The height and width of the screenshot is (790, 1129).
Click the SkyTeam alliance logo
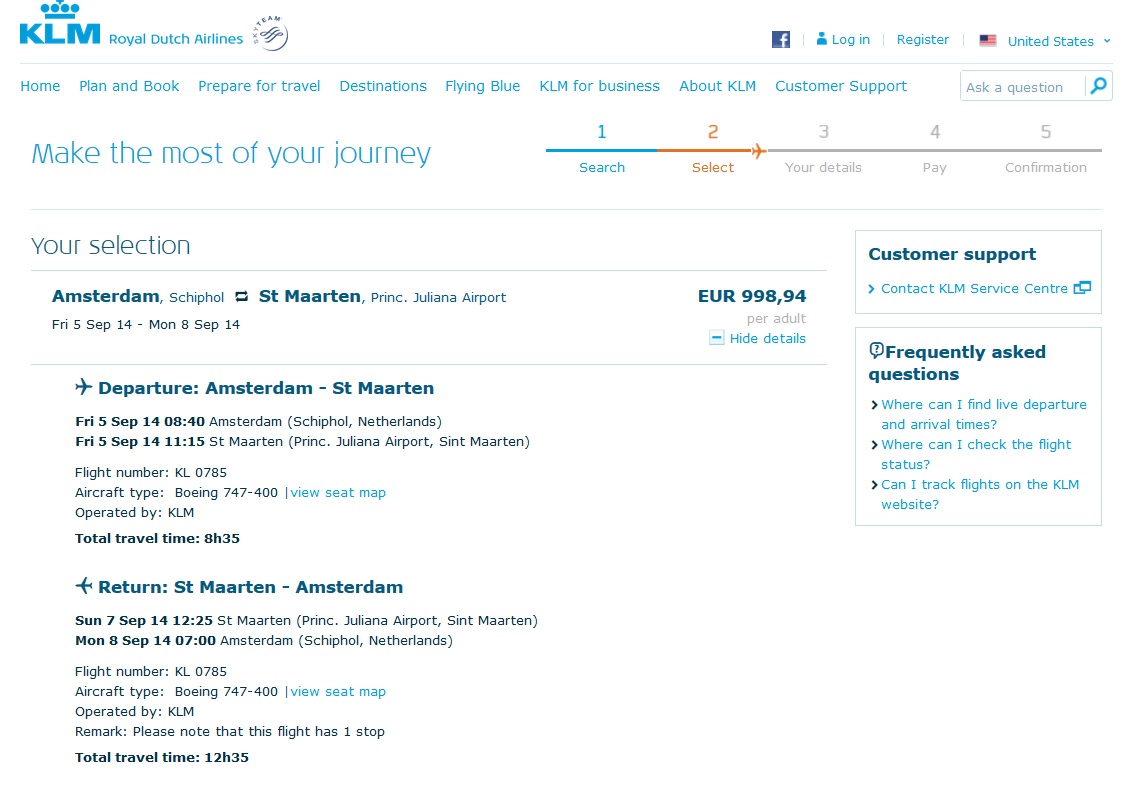tap(270, 36)
